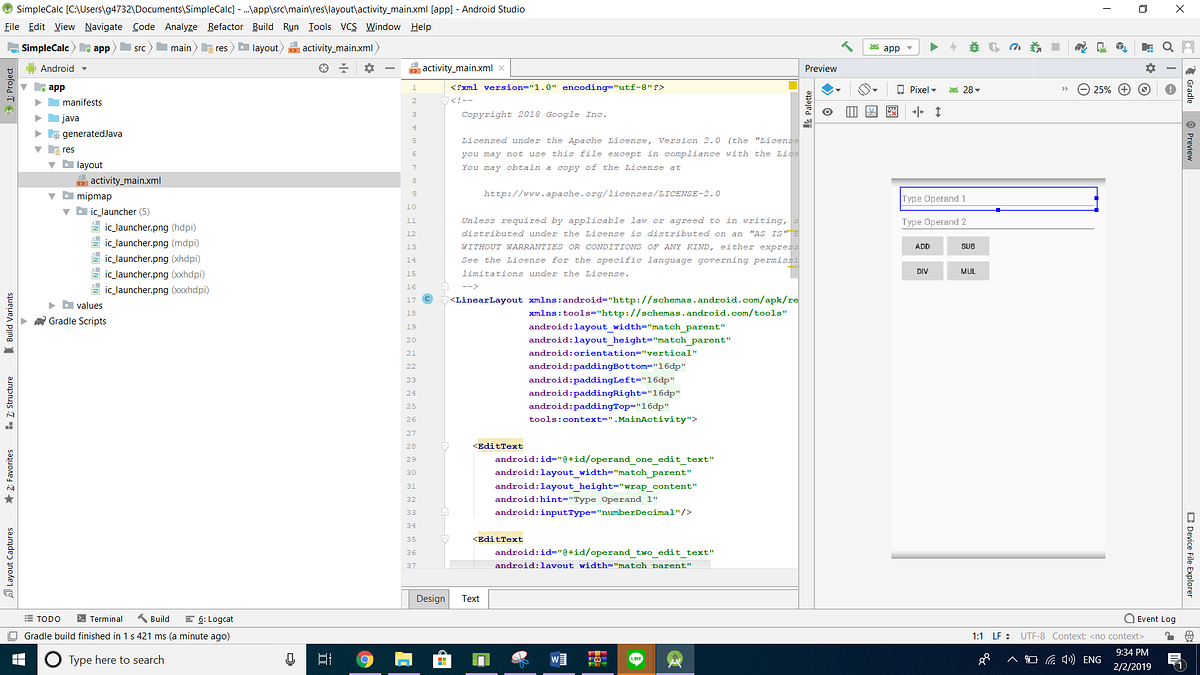Open the Analyze menu

181,26
